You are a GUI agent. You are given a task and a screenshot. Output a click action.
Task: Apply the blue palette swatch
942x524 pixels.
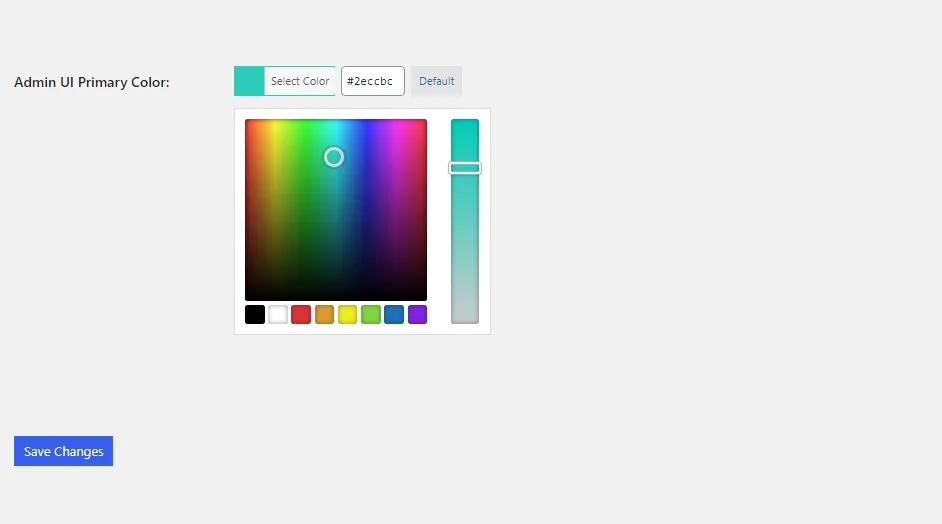(394, 314)
